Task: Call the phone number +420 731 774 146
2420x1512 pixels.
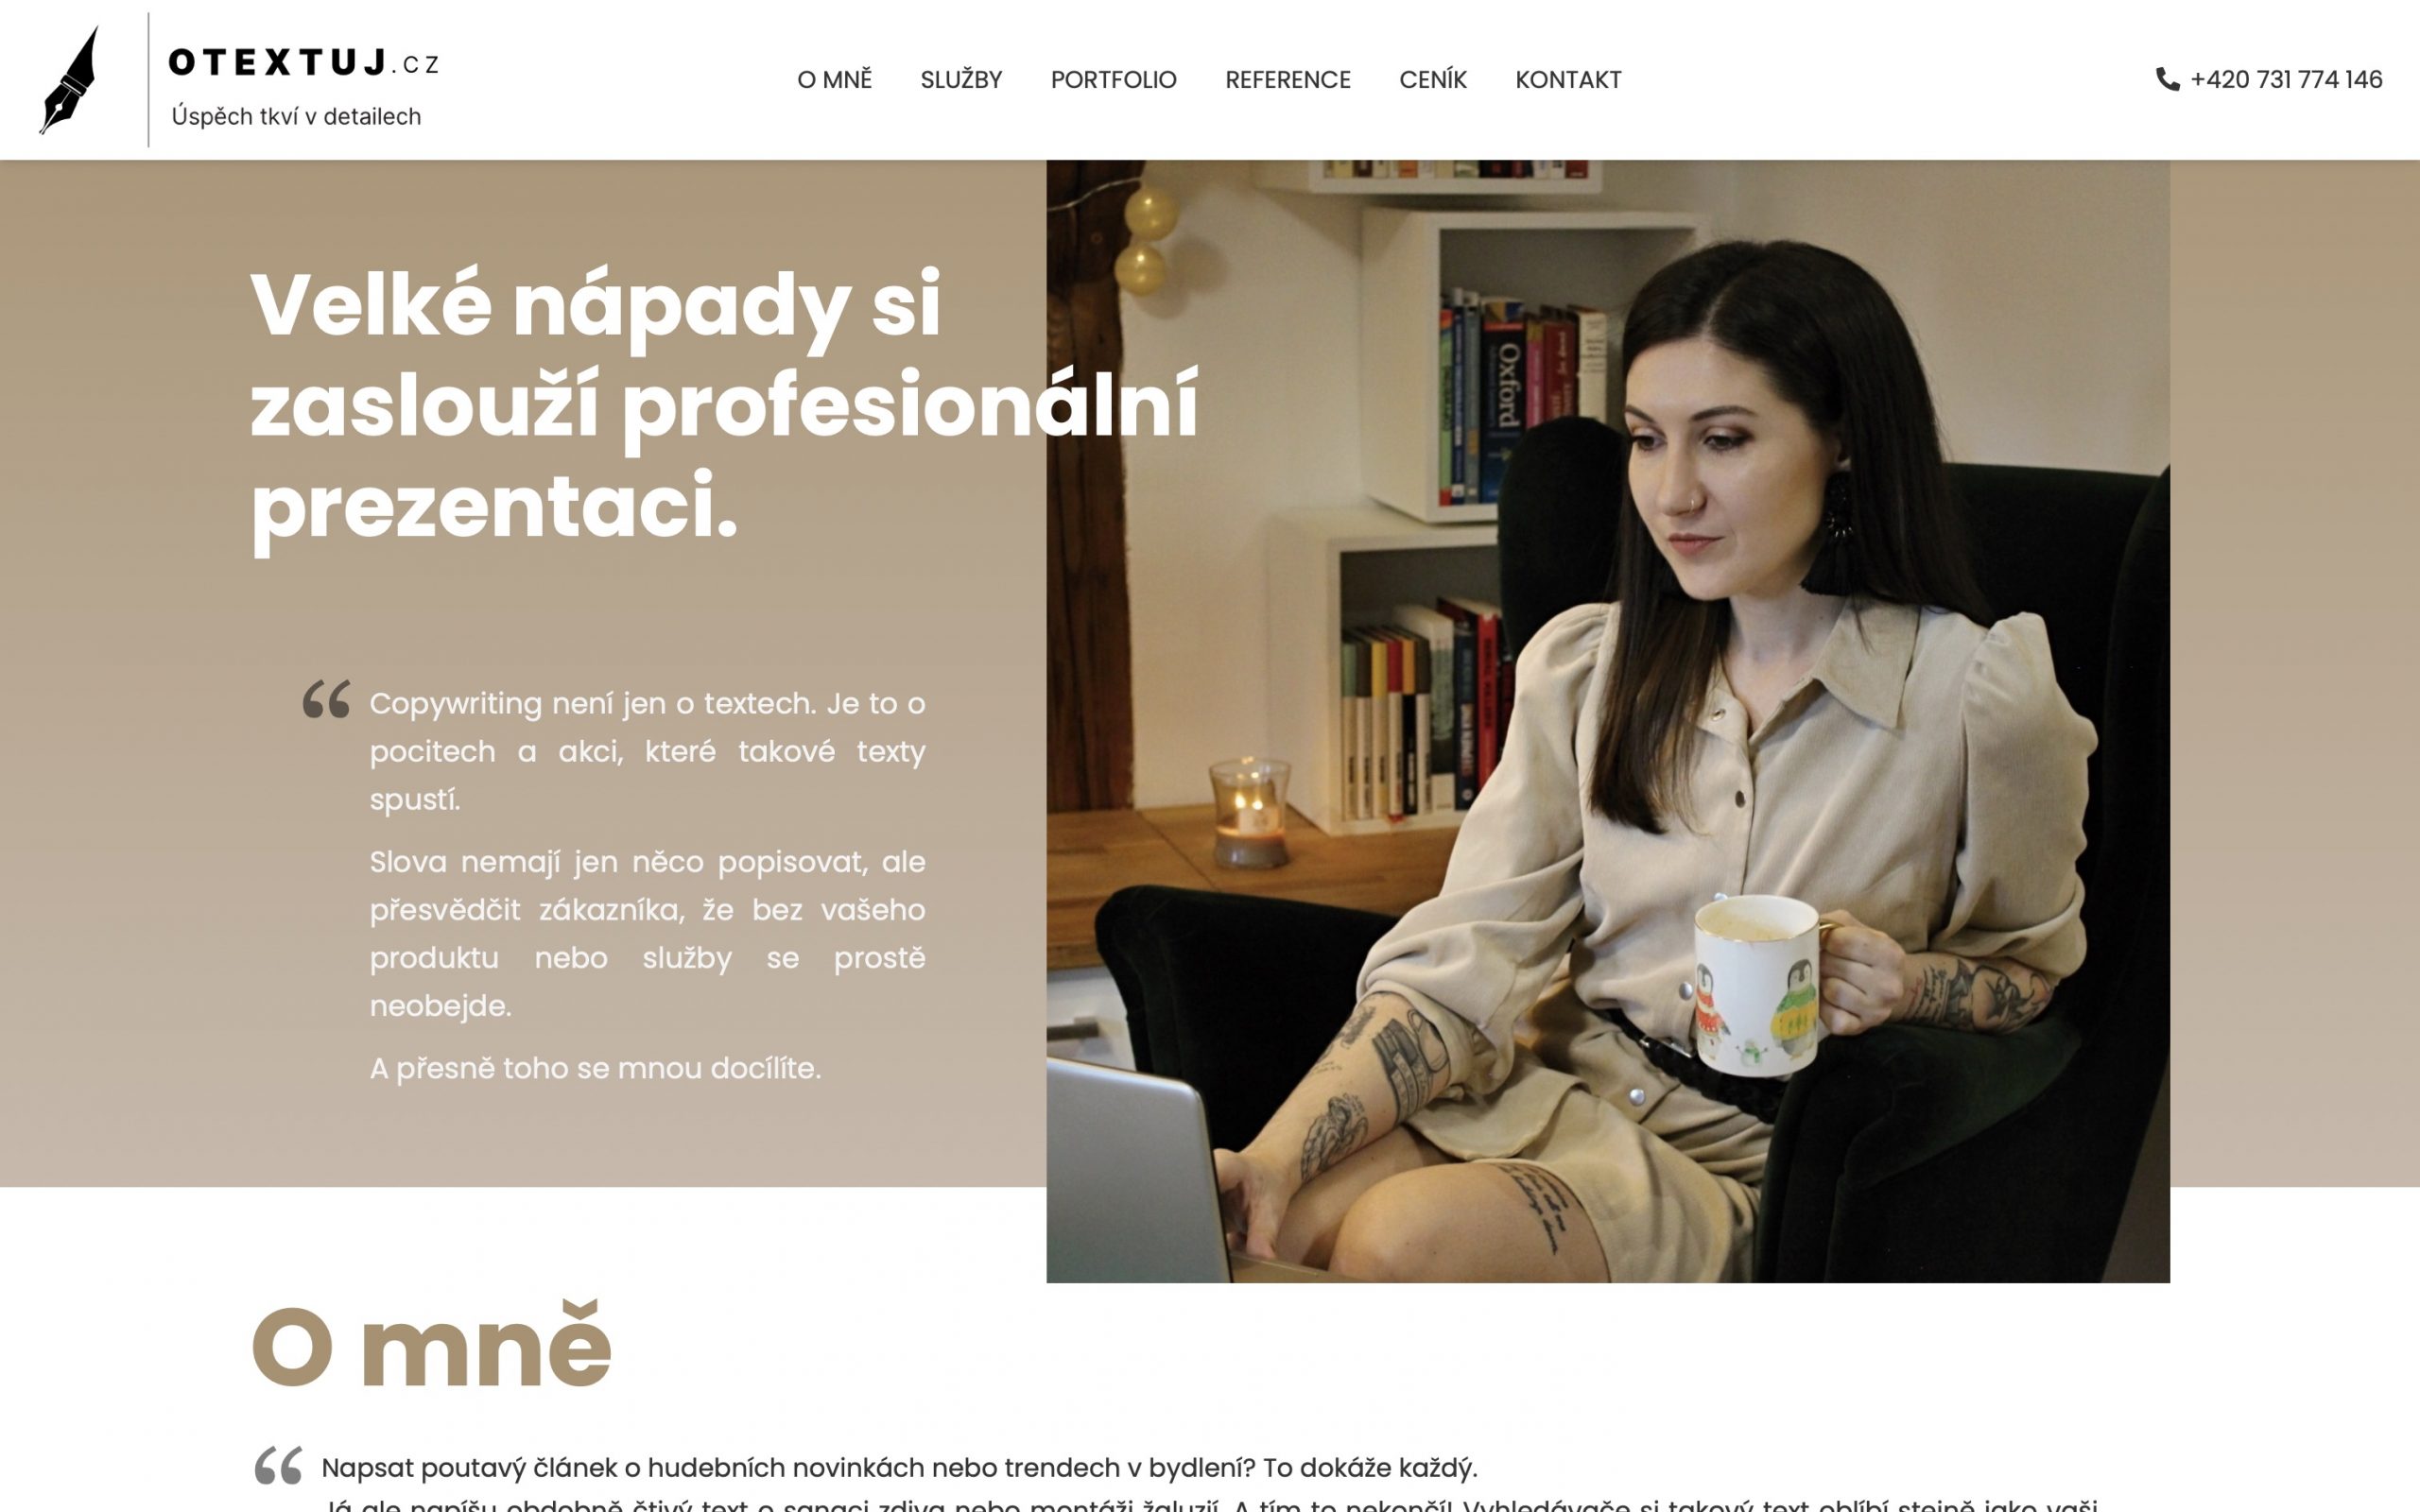Action: coord(2286,80)
